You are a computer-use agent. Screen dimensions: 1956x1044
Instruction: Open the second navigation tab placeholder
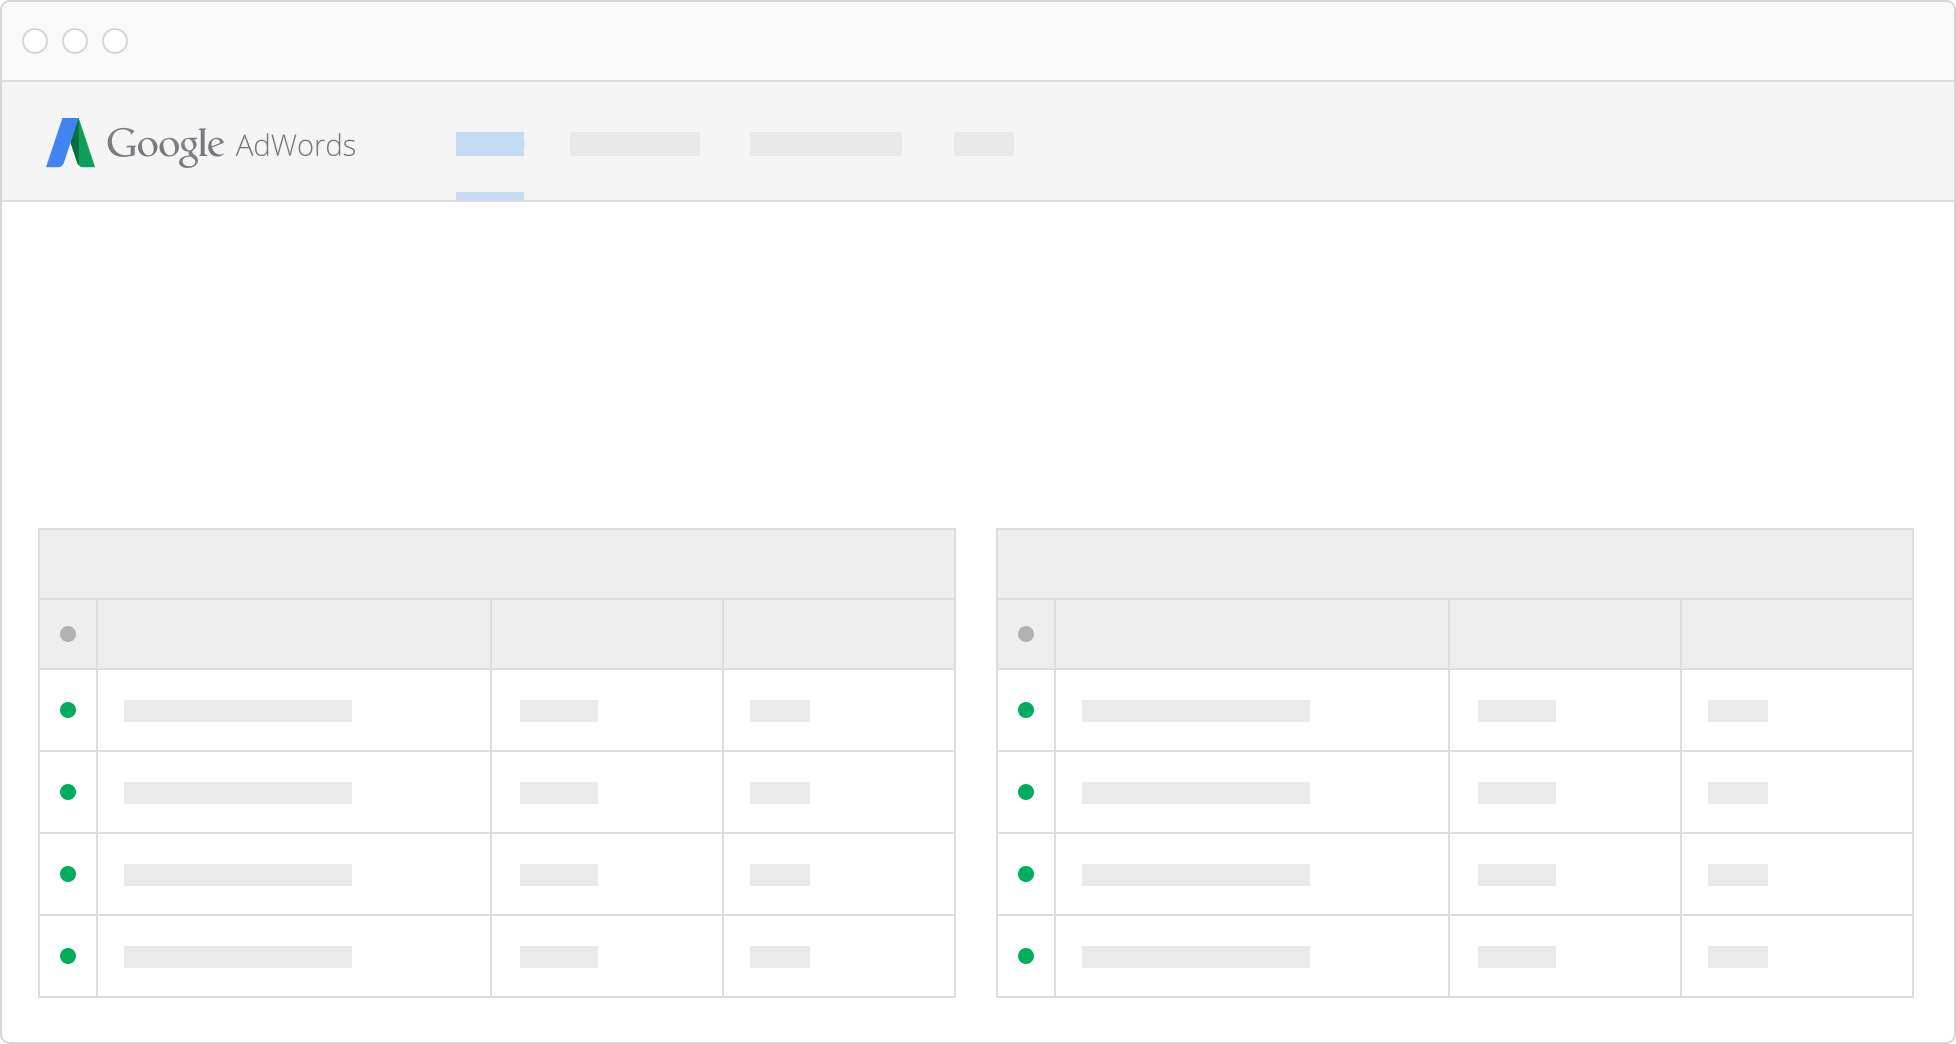[635, 144]
